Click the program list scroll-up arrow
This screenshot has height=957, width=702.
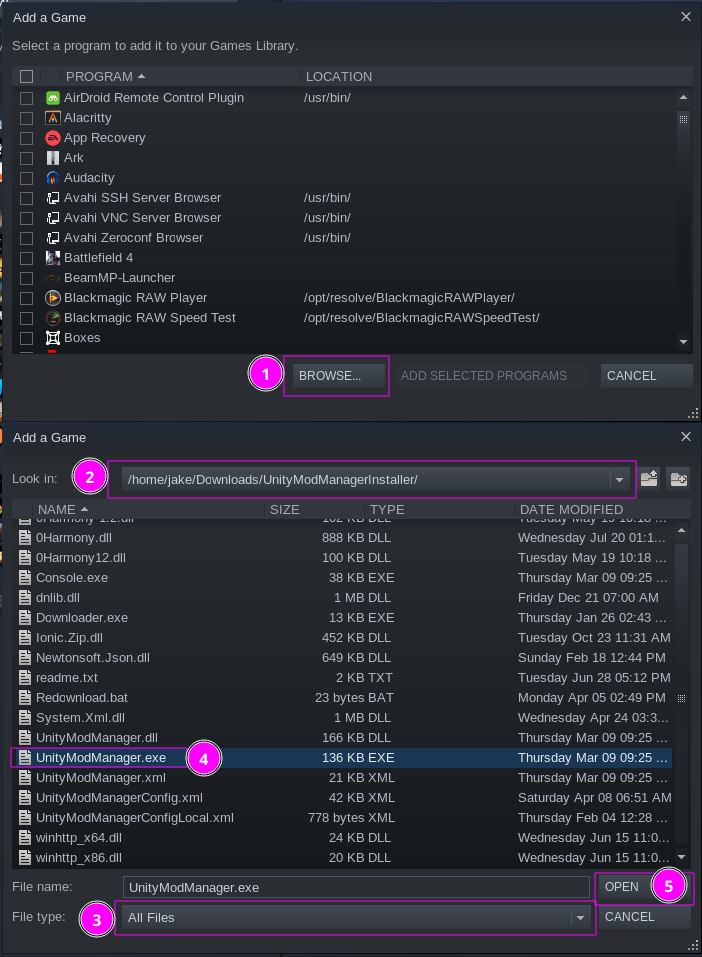(684, 98)
